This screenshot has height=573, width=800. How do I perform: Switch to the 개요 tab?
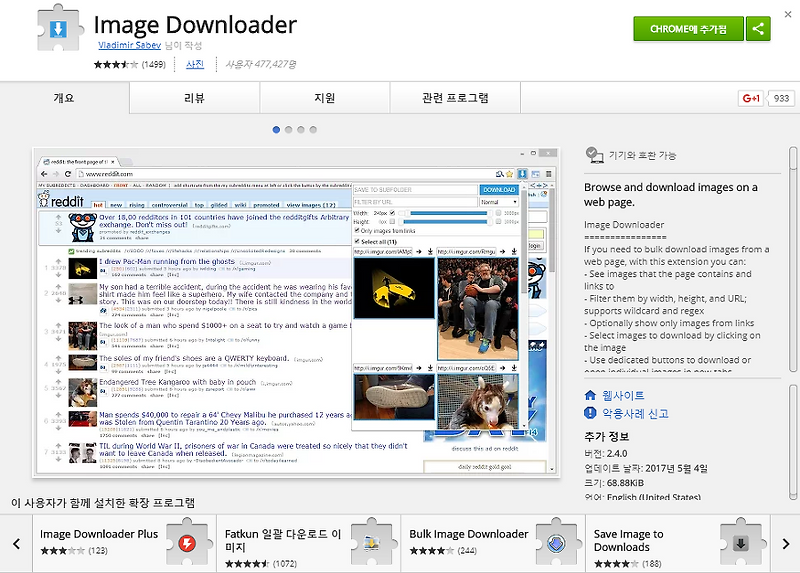tap(64, 97)
